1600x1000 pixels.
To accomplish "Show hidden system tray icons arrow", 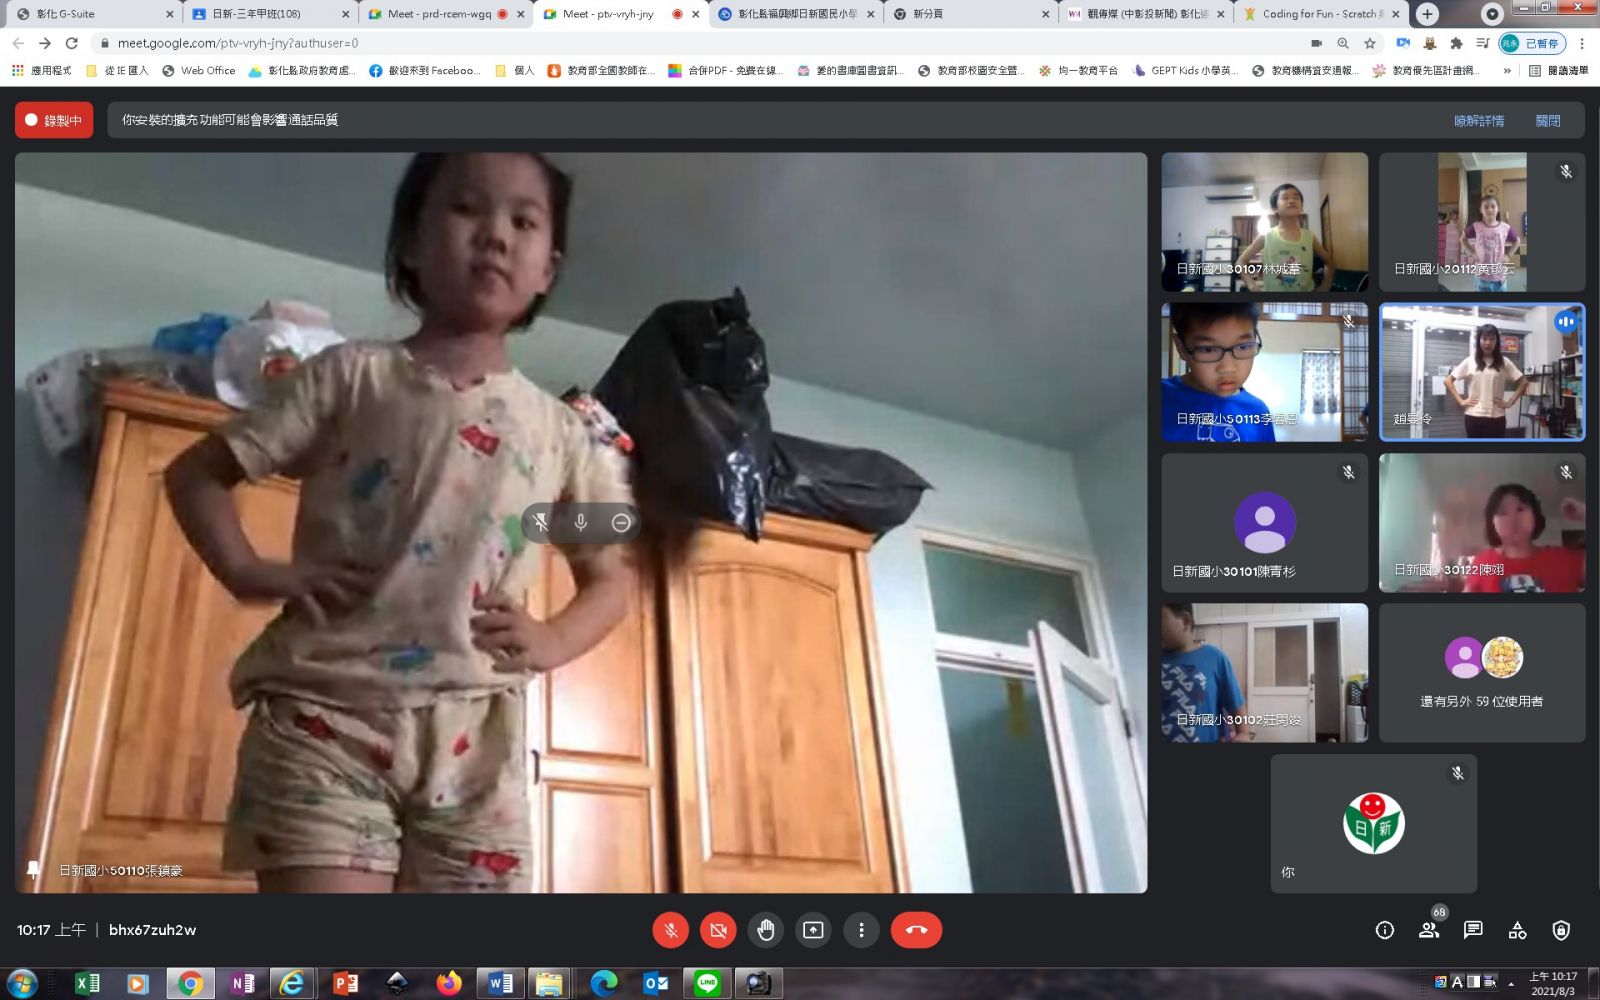I will (1511, 984).
